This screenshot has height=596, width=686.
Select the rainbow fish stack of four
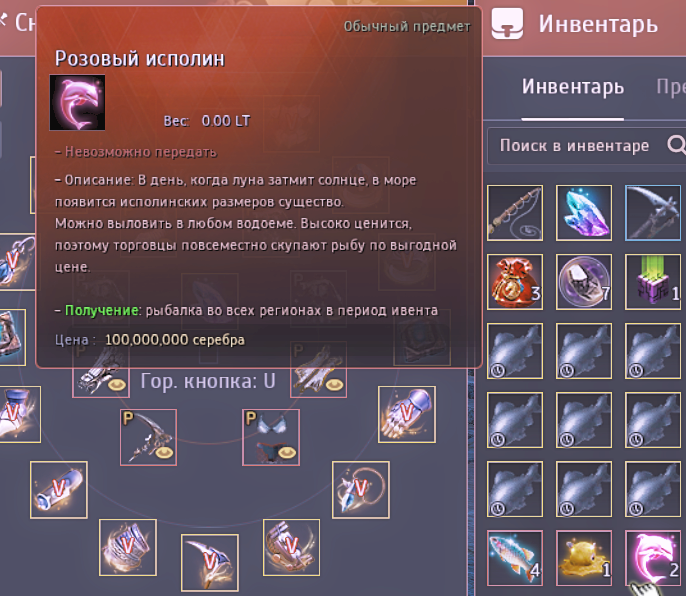(515, 558)
